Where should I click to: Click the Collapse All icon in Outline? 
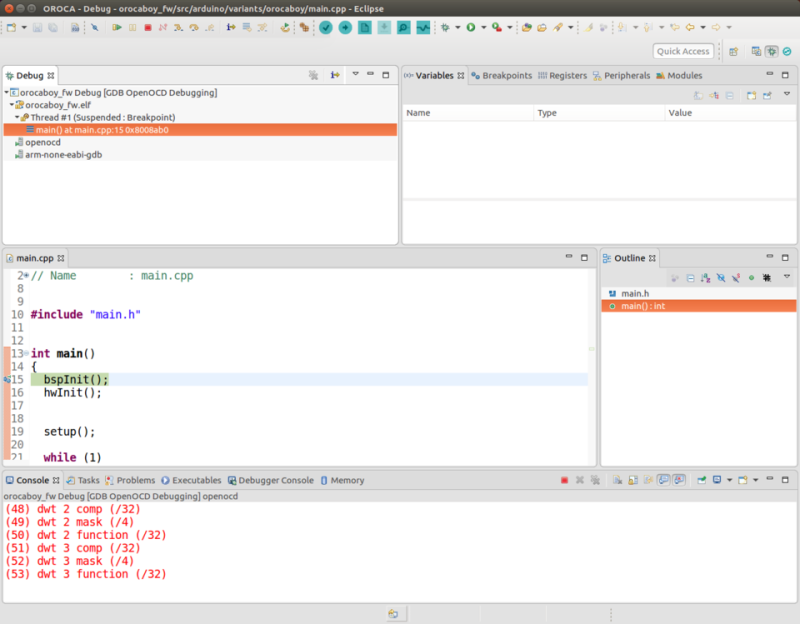(690, 278)
